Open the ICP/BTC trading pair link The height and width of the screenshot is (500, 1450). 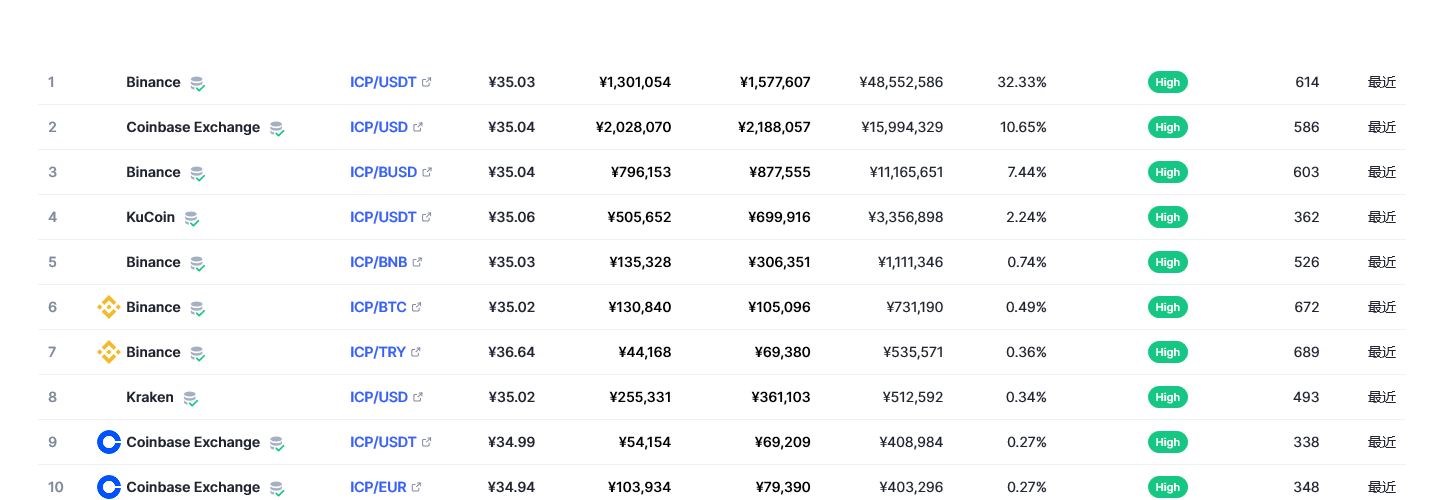click(x=378, y=307)
